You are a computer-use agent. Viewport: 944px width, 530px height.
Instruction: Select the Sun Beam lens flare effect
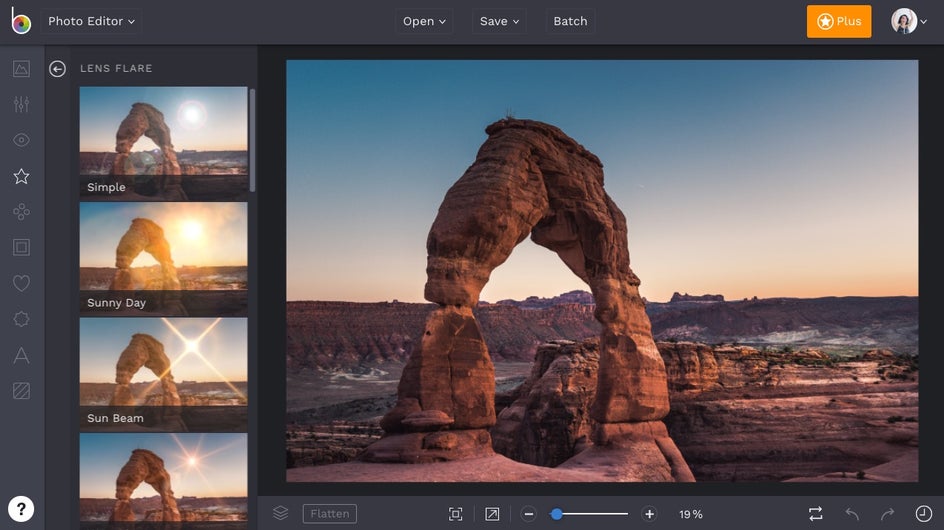click(x=163, y=375)
